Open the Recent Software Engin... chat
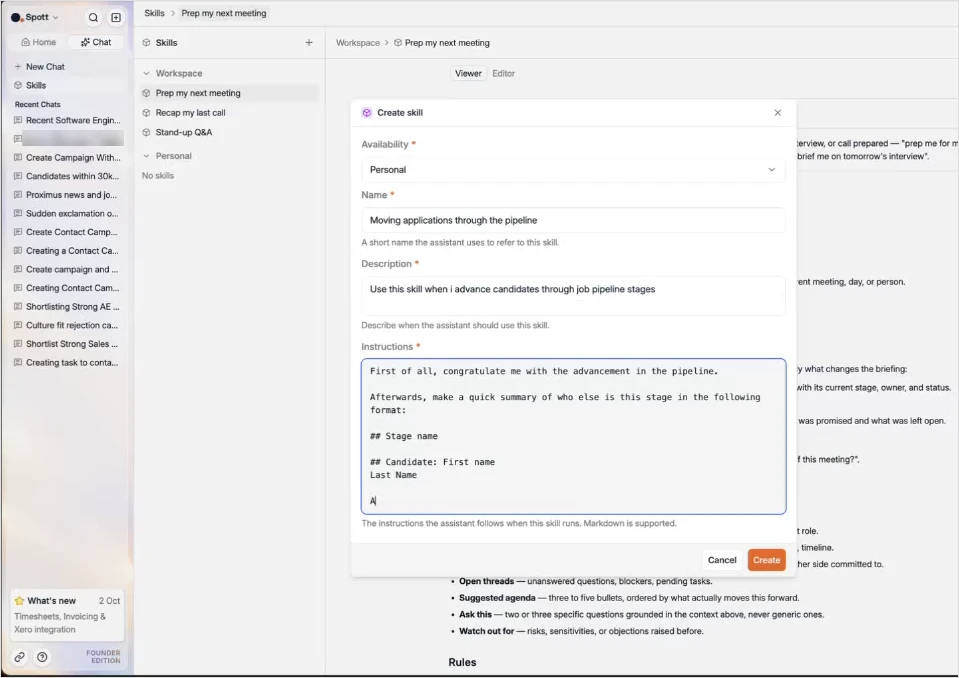959x678 pixels. 67,120
